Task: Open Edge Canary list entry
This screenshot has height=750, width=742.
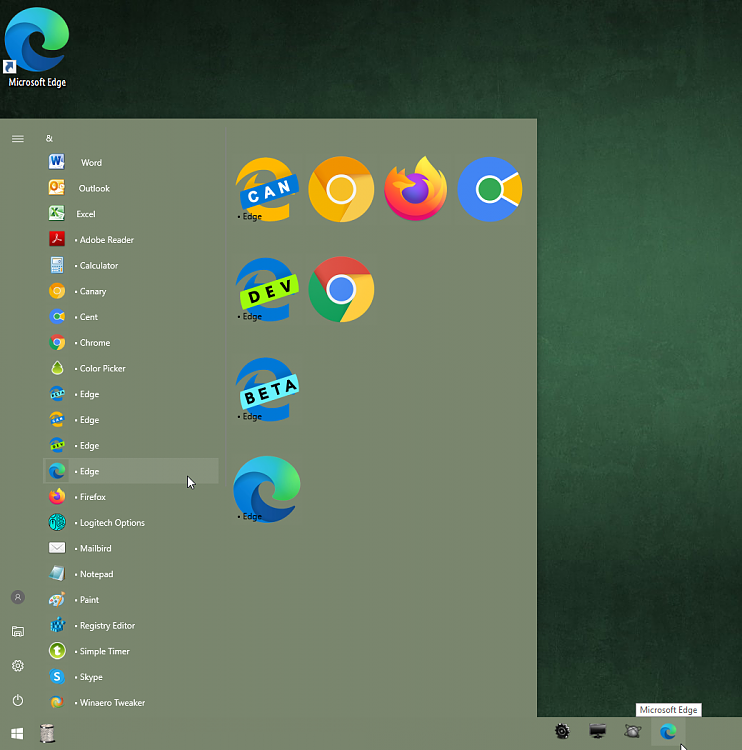Action: coord(131,420)
